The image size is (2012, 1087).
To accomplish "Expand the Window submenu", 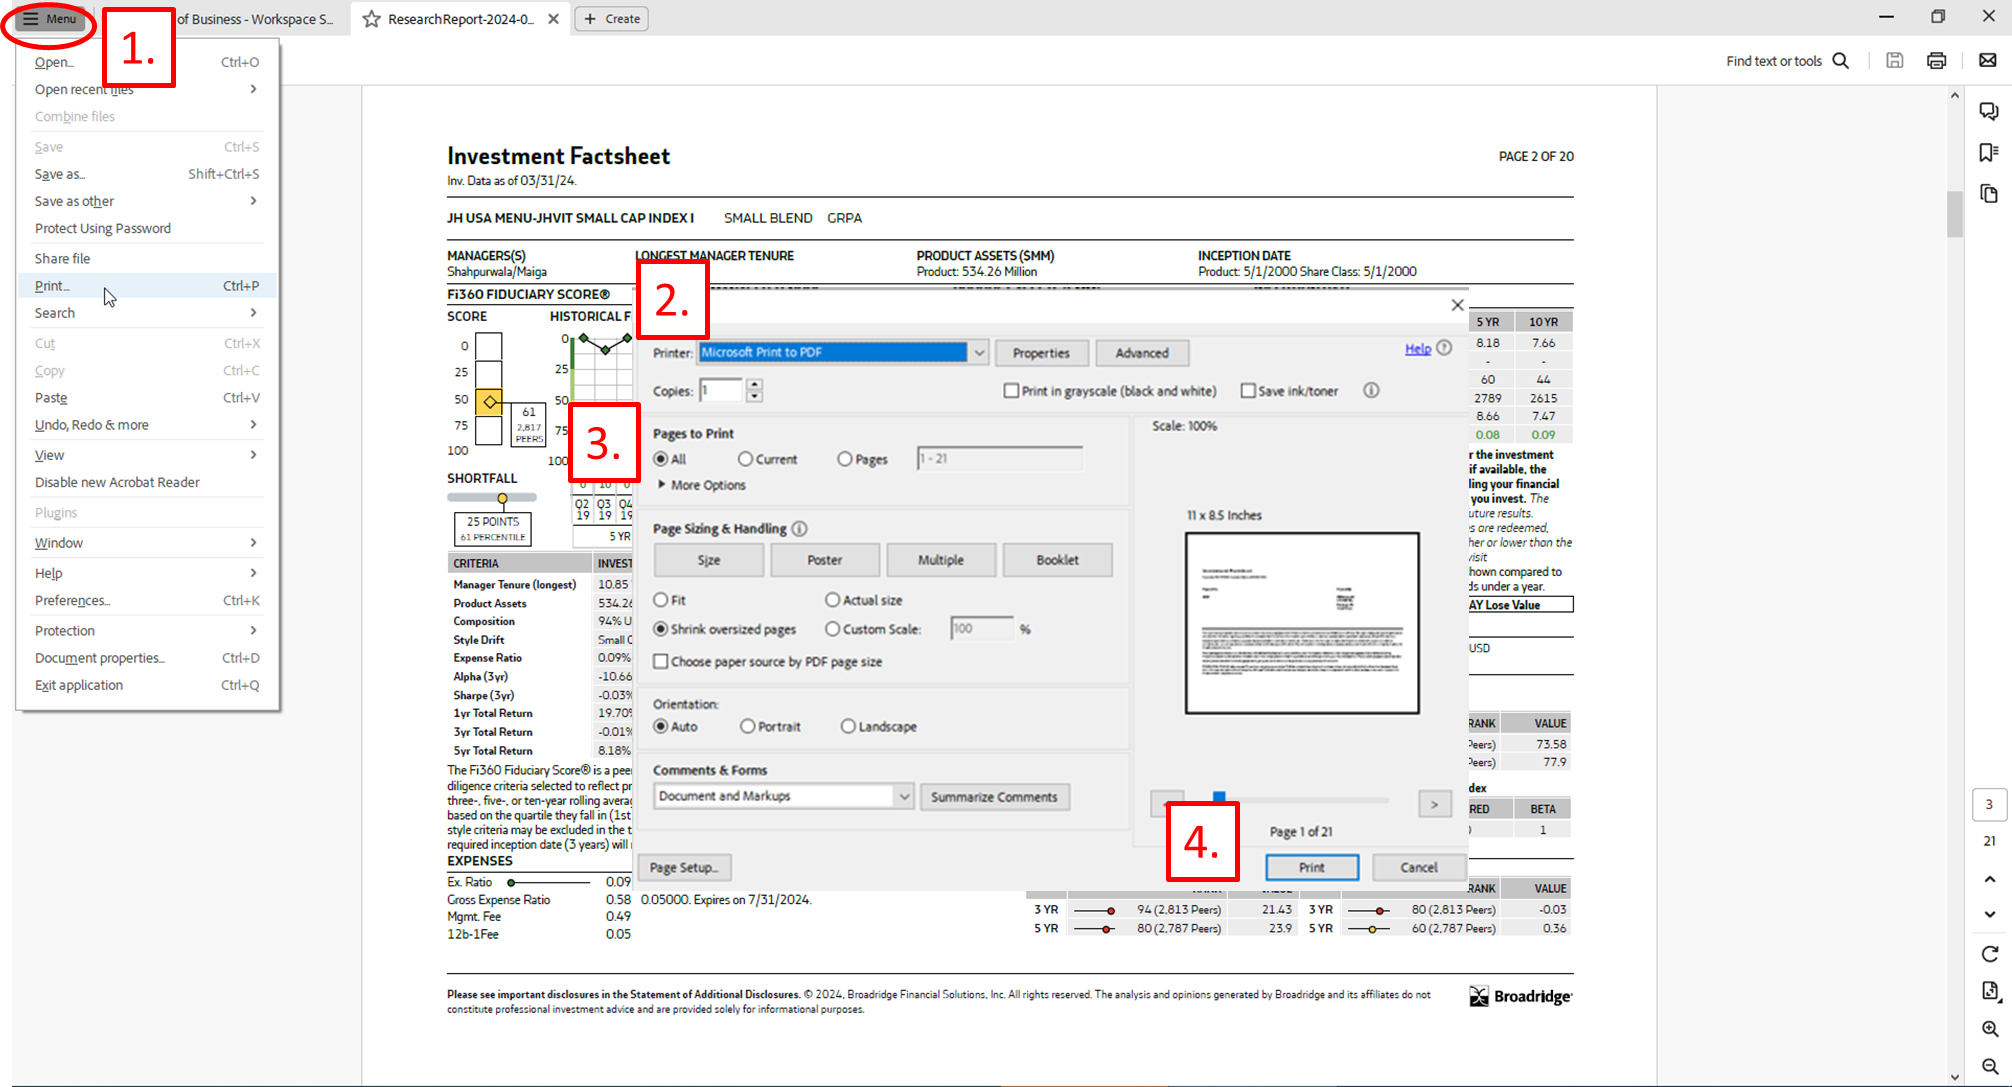I will click(x=146, y=543).
